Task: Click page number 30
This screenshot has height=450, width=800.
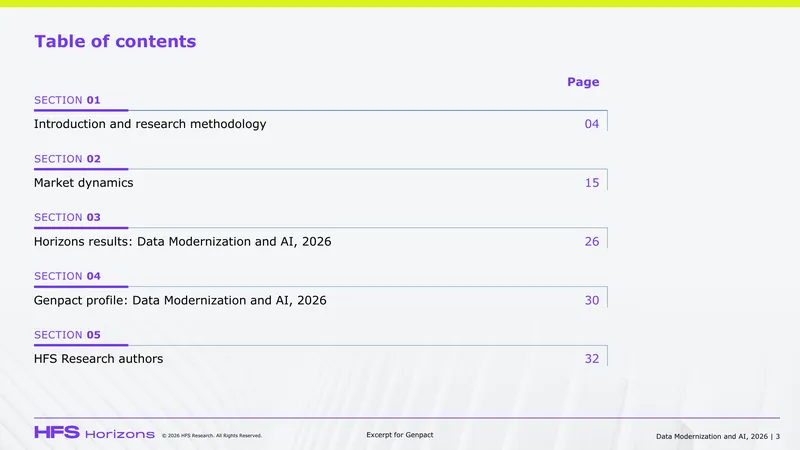Action: pos(592,300)
